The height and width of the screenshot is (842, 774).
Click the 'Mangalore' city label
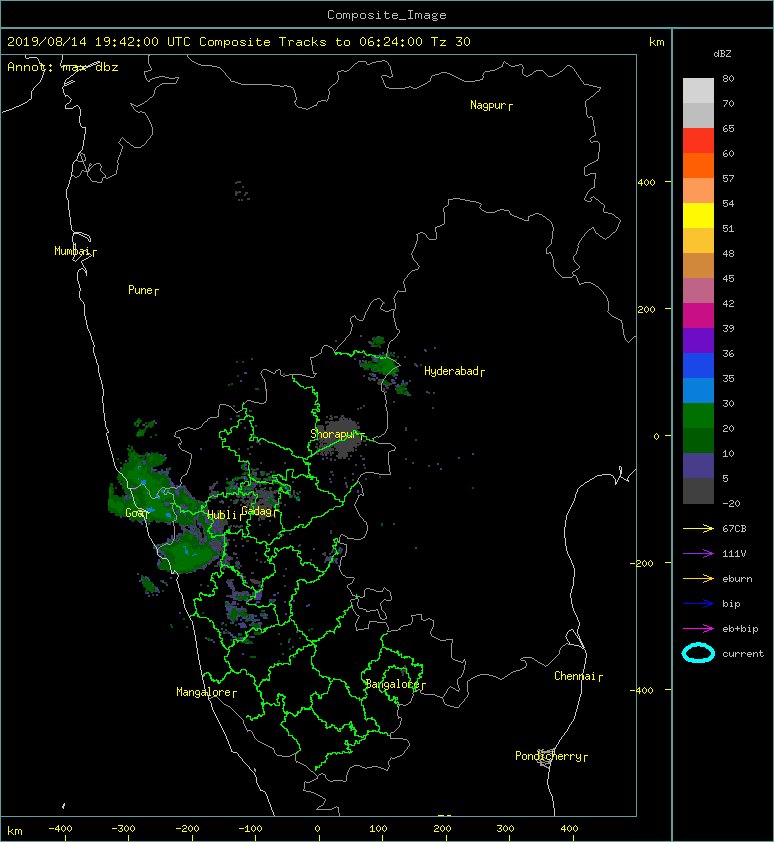click(x=204, y=692)
